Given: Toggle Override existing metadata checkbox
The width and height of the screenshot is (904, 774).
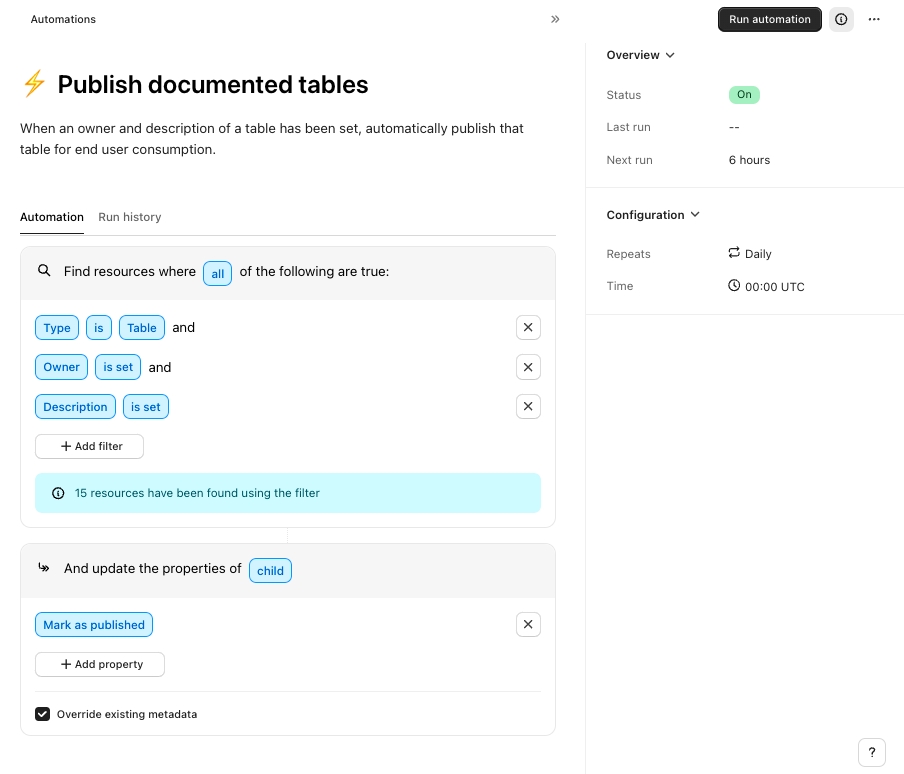Looking at the screenshot, I should (x=42, y=714).
